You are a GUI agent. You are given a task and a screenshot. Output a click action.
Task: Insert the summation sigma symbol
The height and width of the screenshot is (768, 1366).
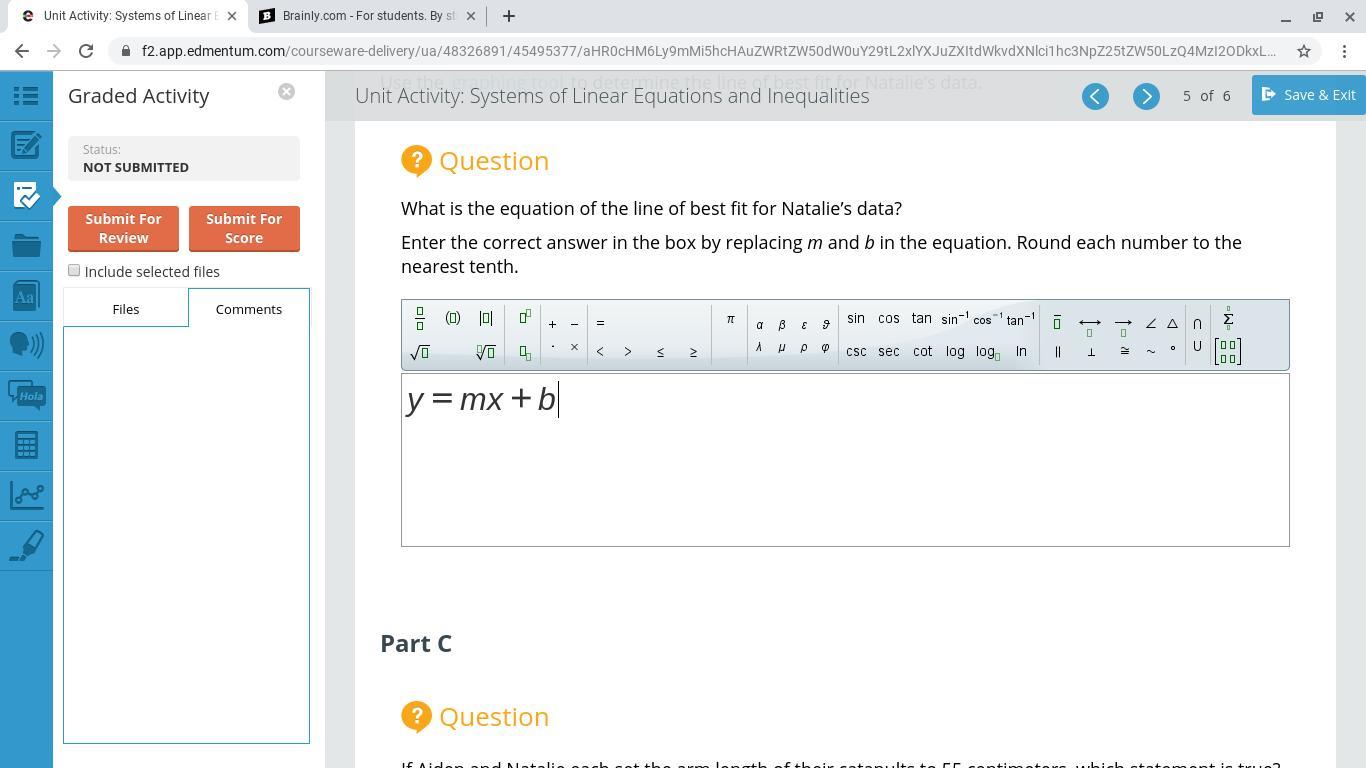[1228, 319]
